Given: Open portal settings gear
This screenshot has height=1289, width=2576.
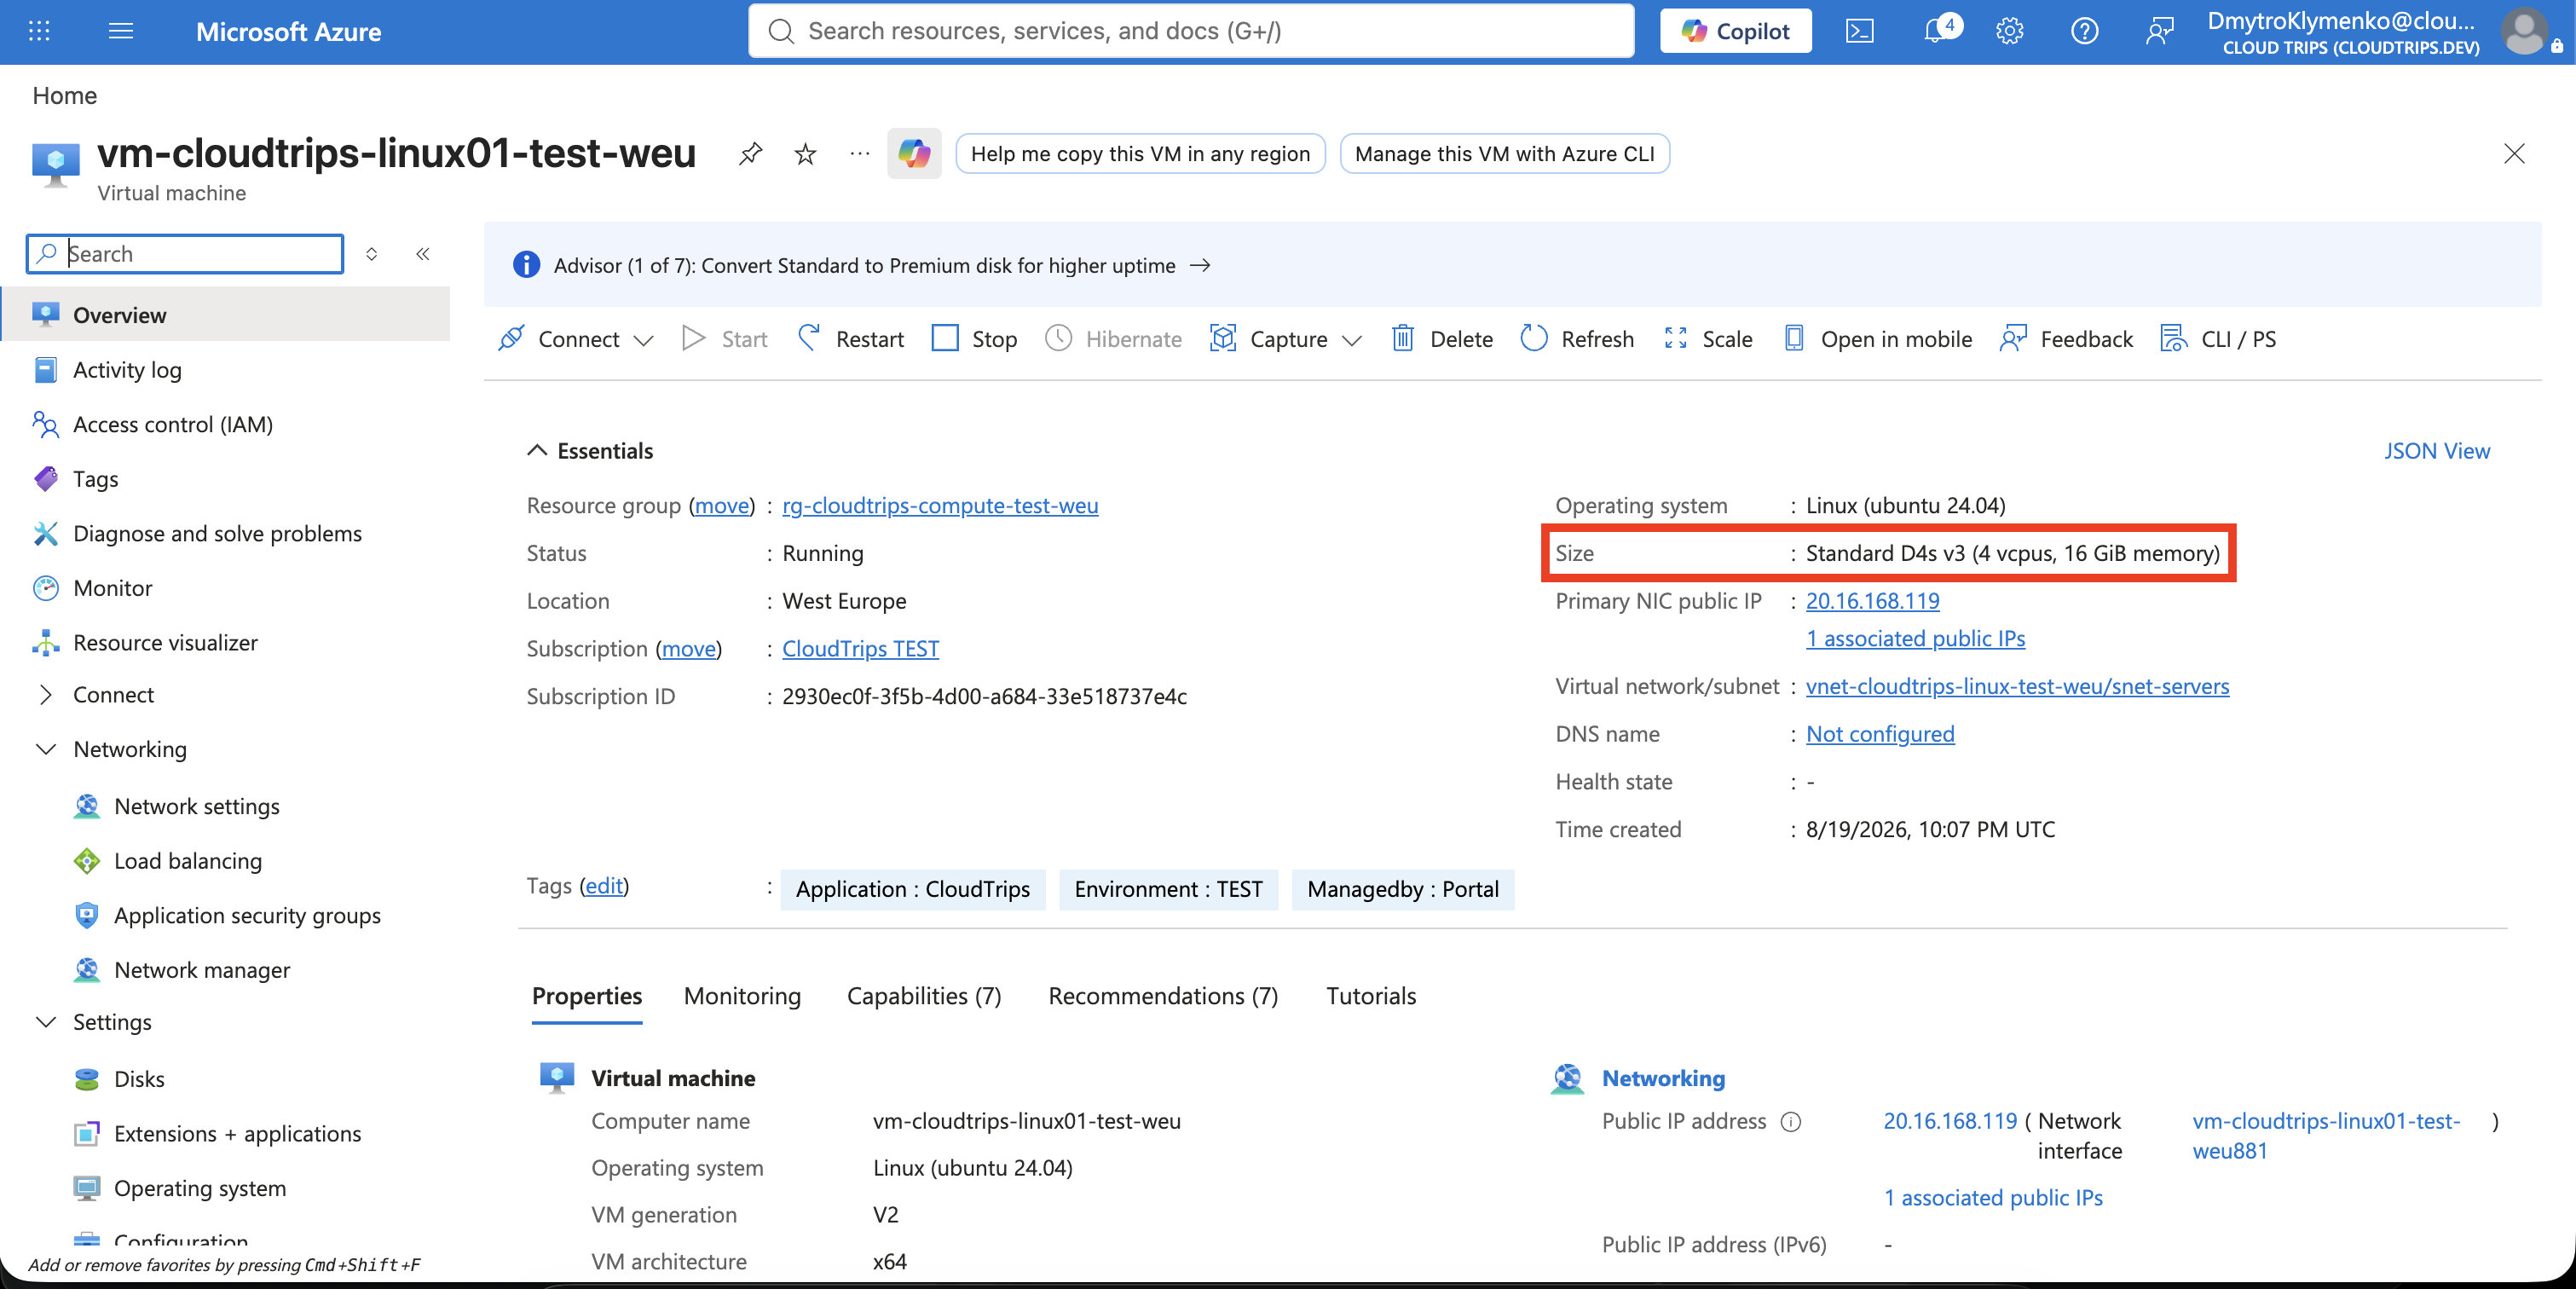Looking at the screenshot, I should point(2009,31).
